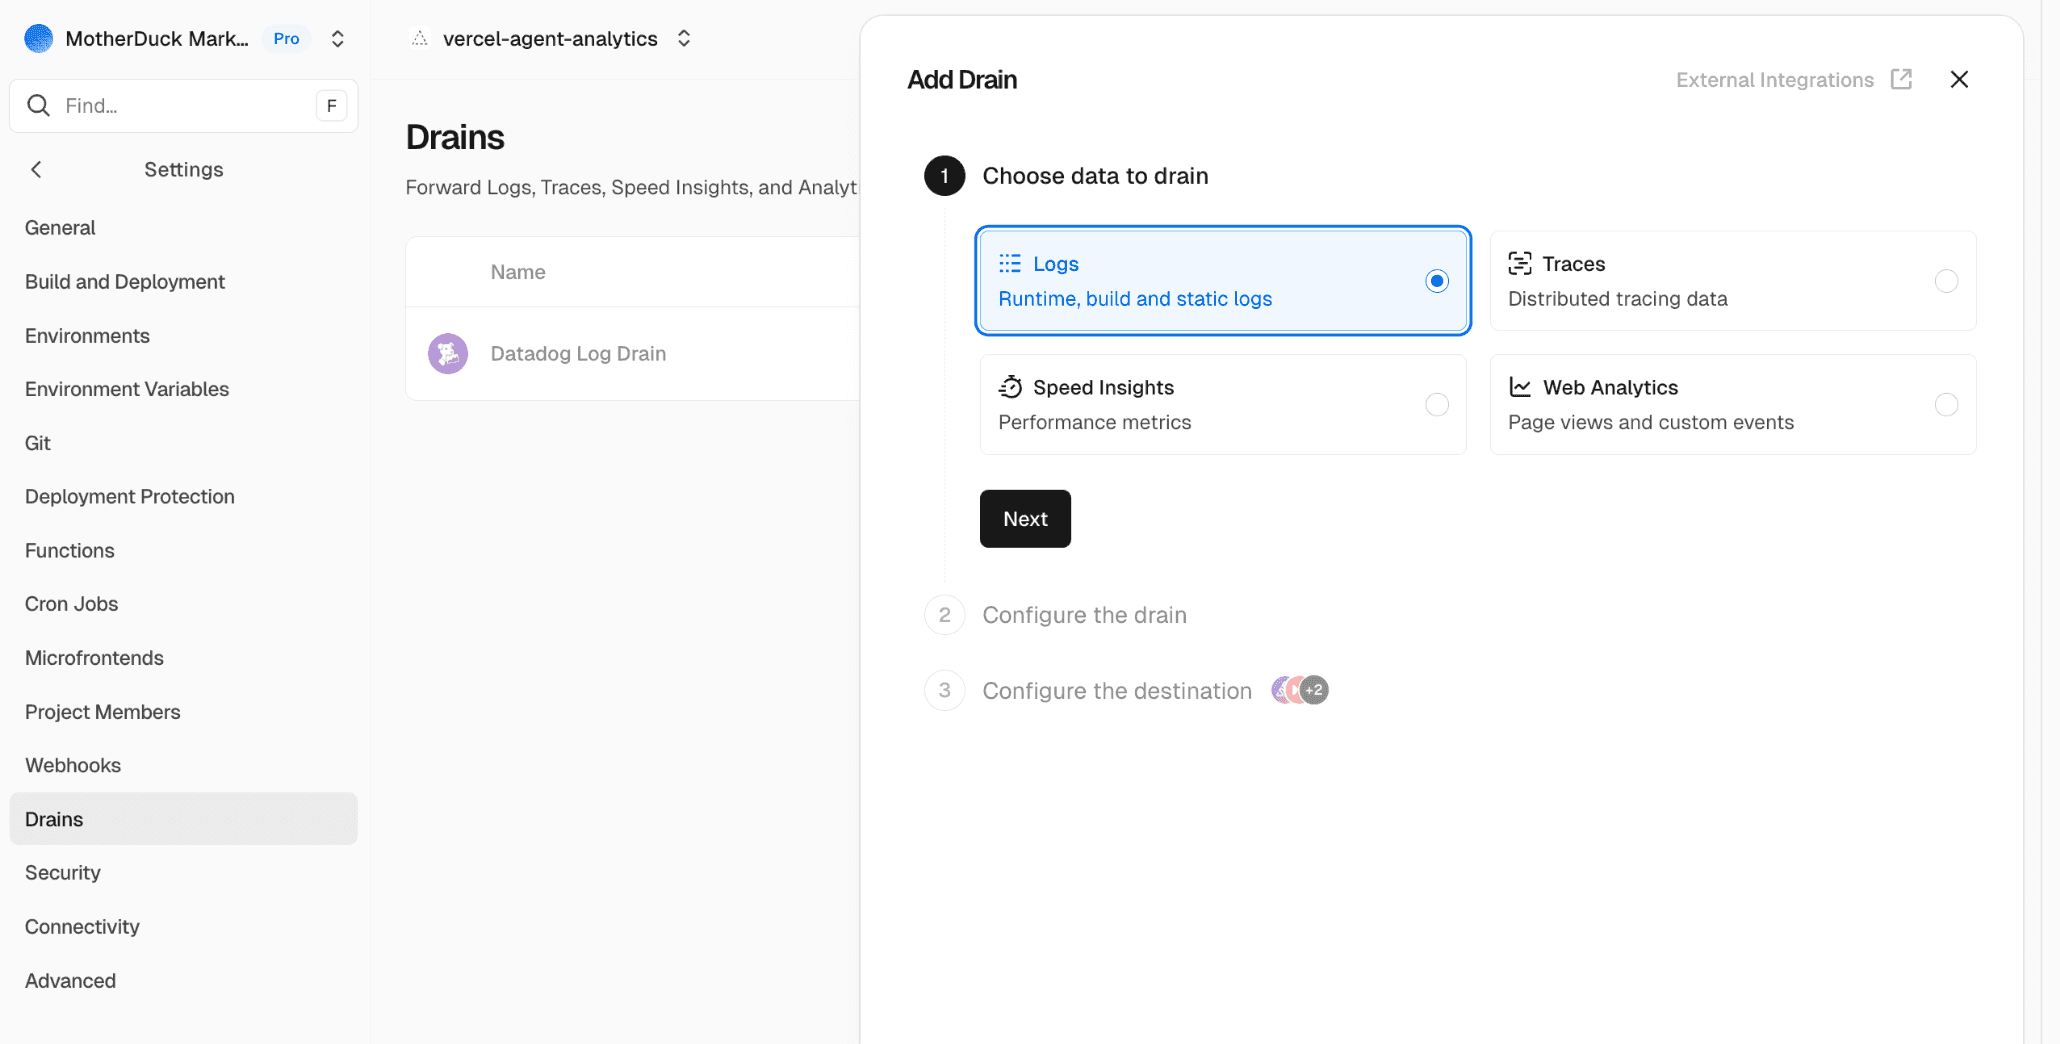Click the Datadog Log Drain logo icon

tap(448, 354)
